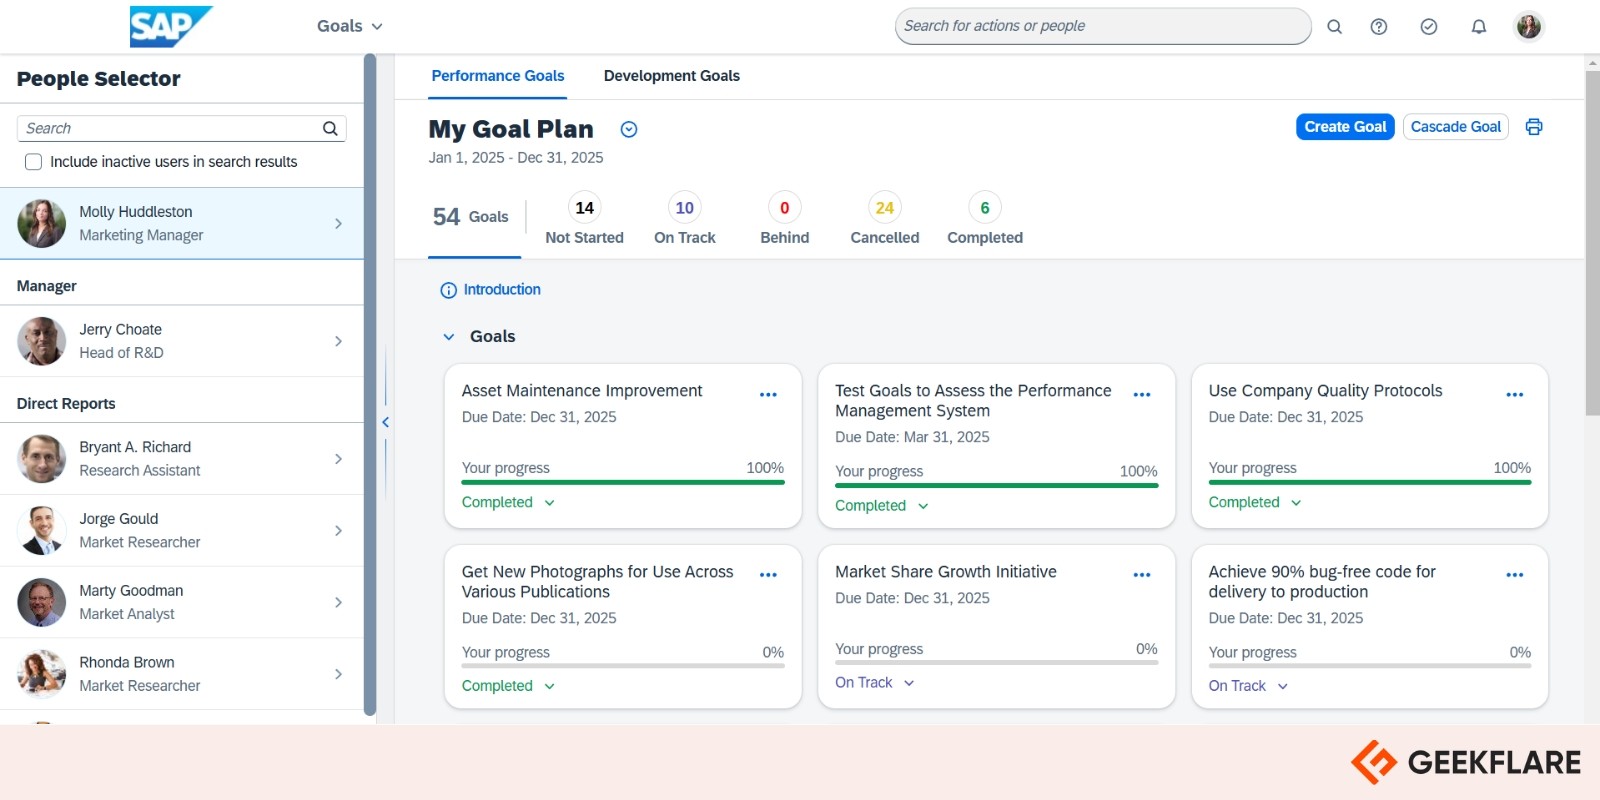Open options for Achieve 90% bug-free code goal

pos(1515,575)
